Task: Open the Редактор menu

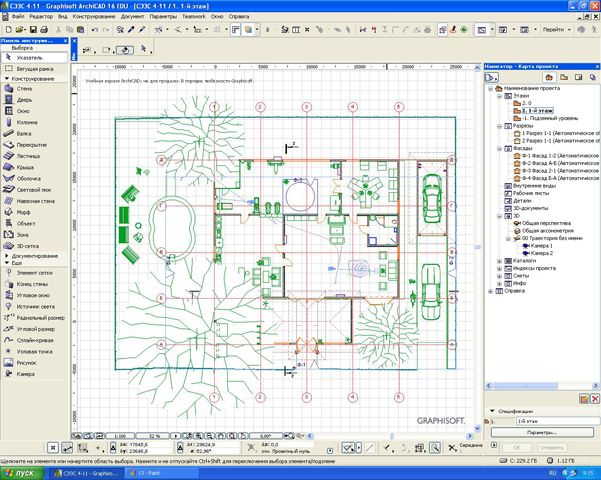Action: pyautogui.click(x=41, y=16)
